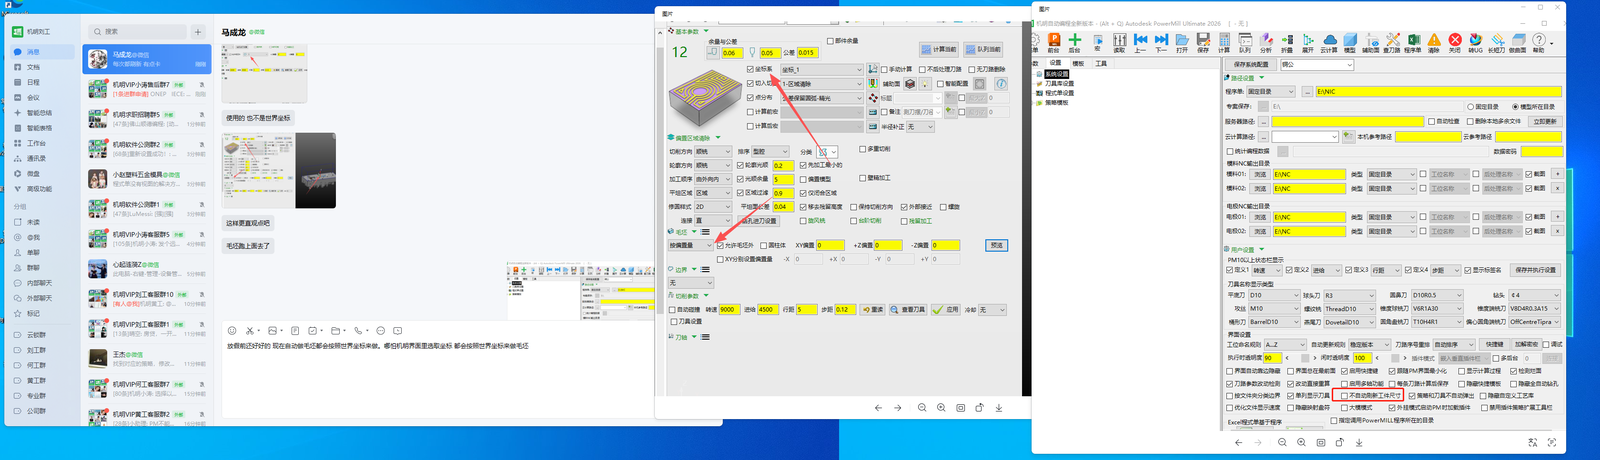This screenshot has height=460, width=1600.
Task: Click 保存系统配置 button
Action: [1251, 64]
